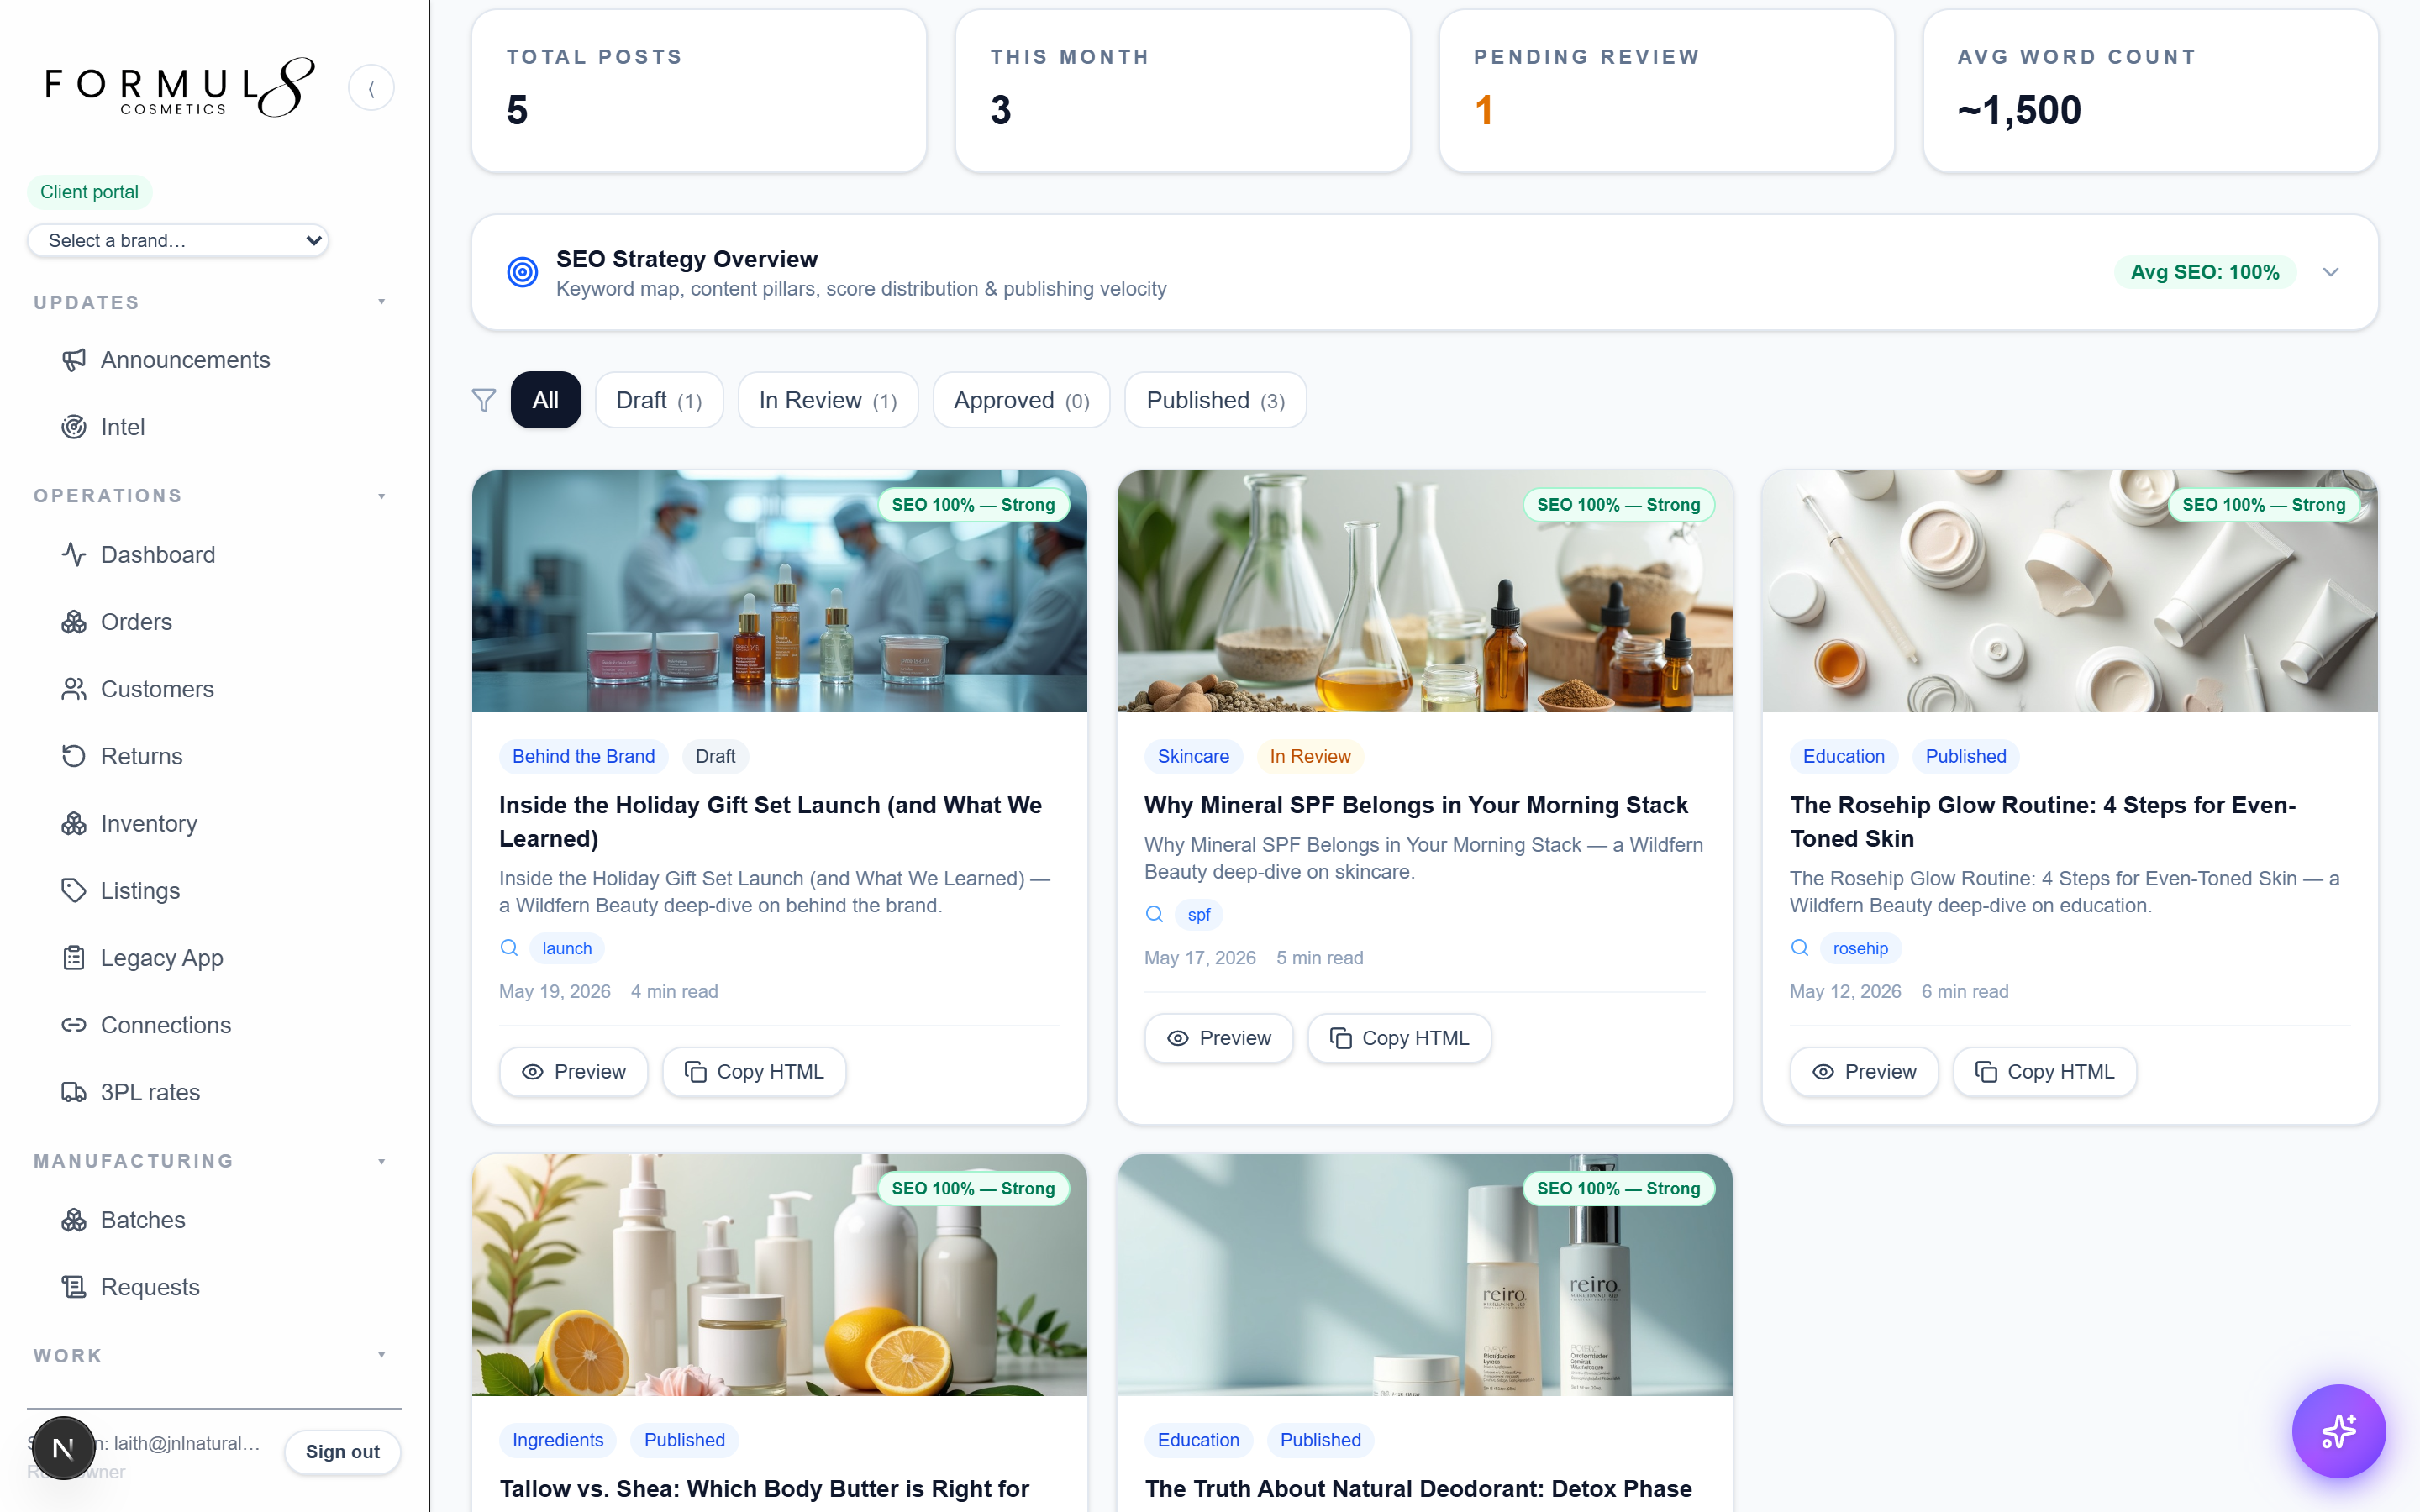
Task: Collapse the OPERATIONS section
Action: (x=381, y=496)
